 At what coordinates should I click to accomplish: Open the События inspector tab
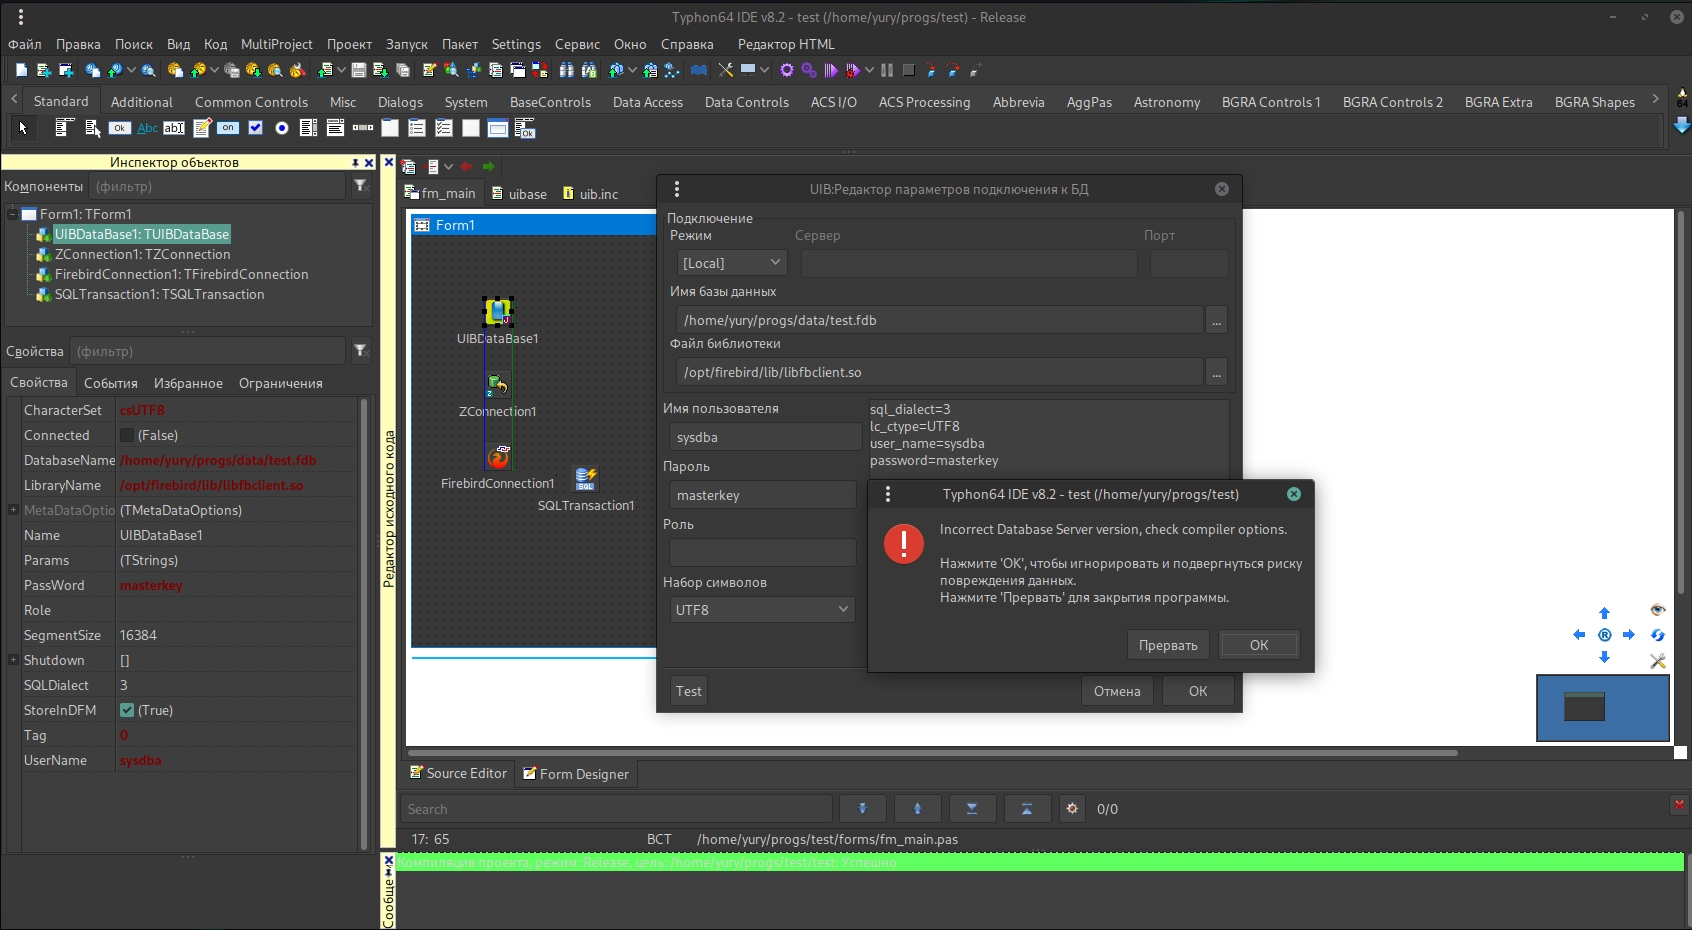[111, 383]
